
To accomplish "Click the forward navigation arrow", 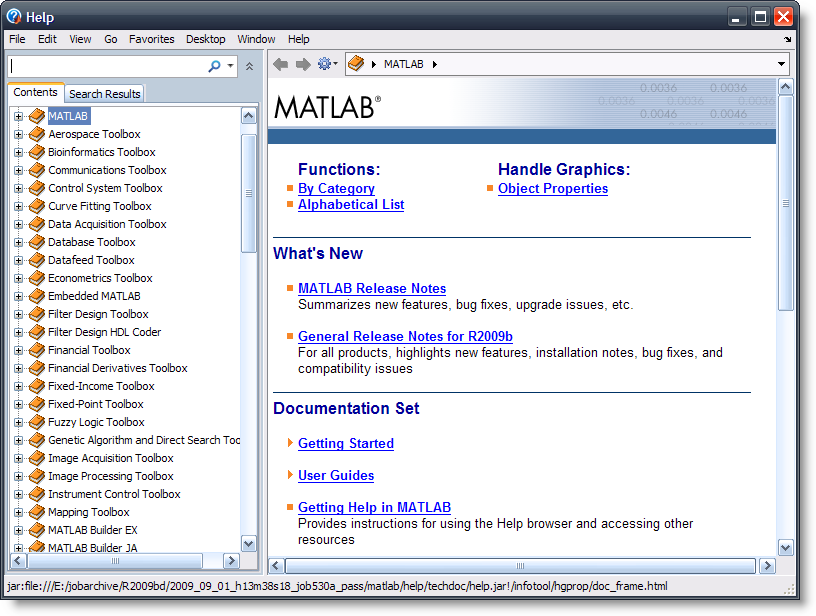I will click(x=303, y=64).
